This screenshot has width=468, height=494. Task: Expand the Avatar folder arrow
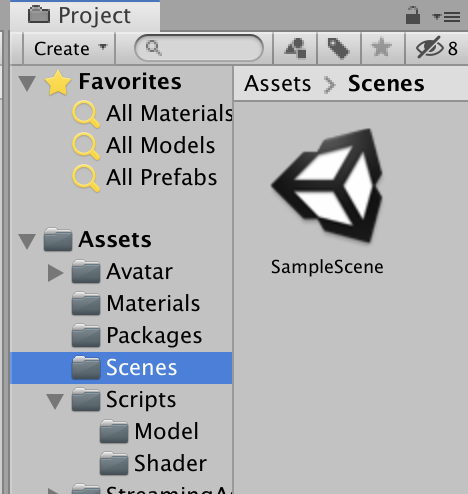tap(55, 273)
